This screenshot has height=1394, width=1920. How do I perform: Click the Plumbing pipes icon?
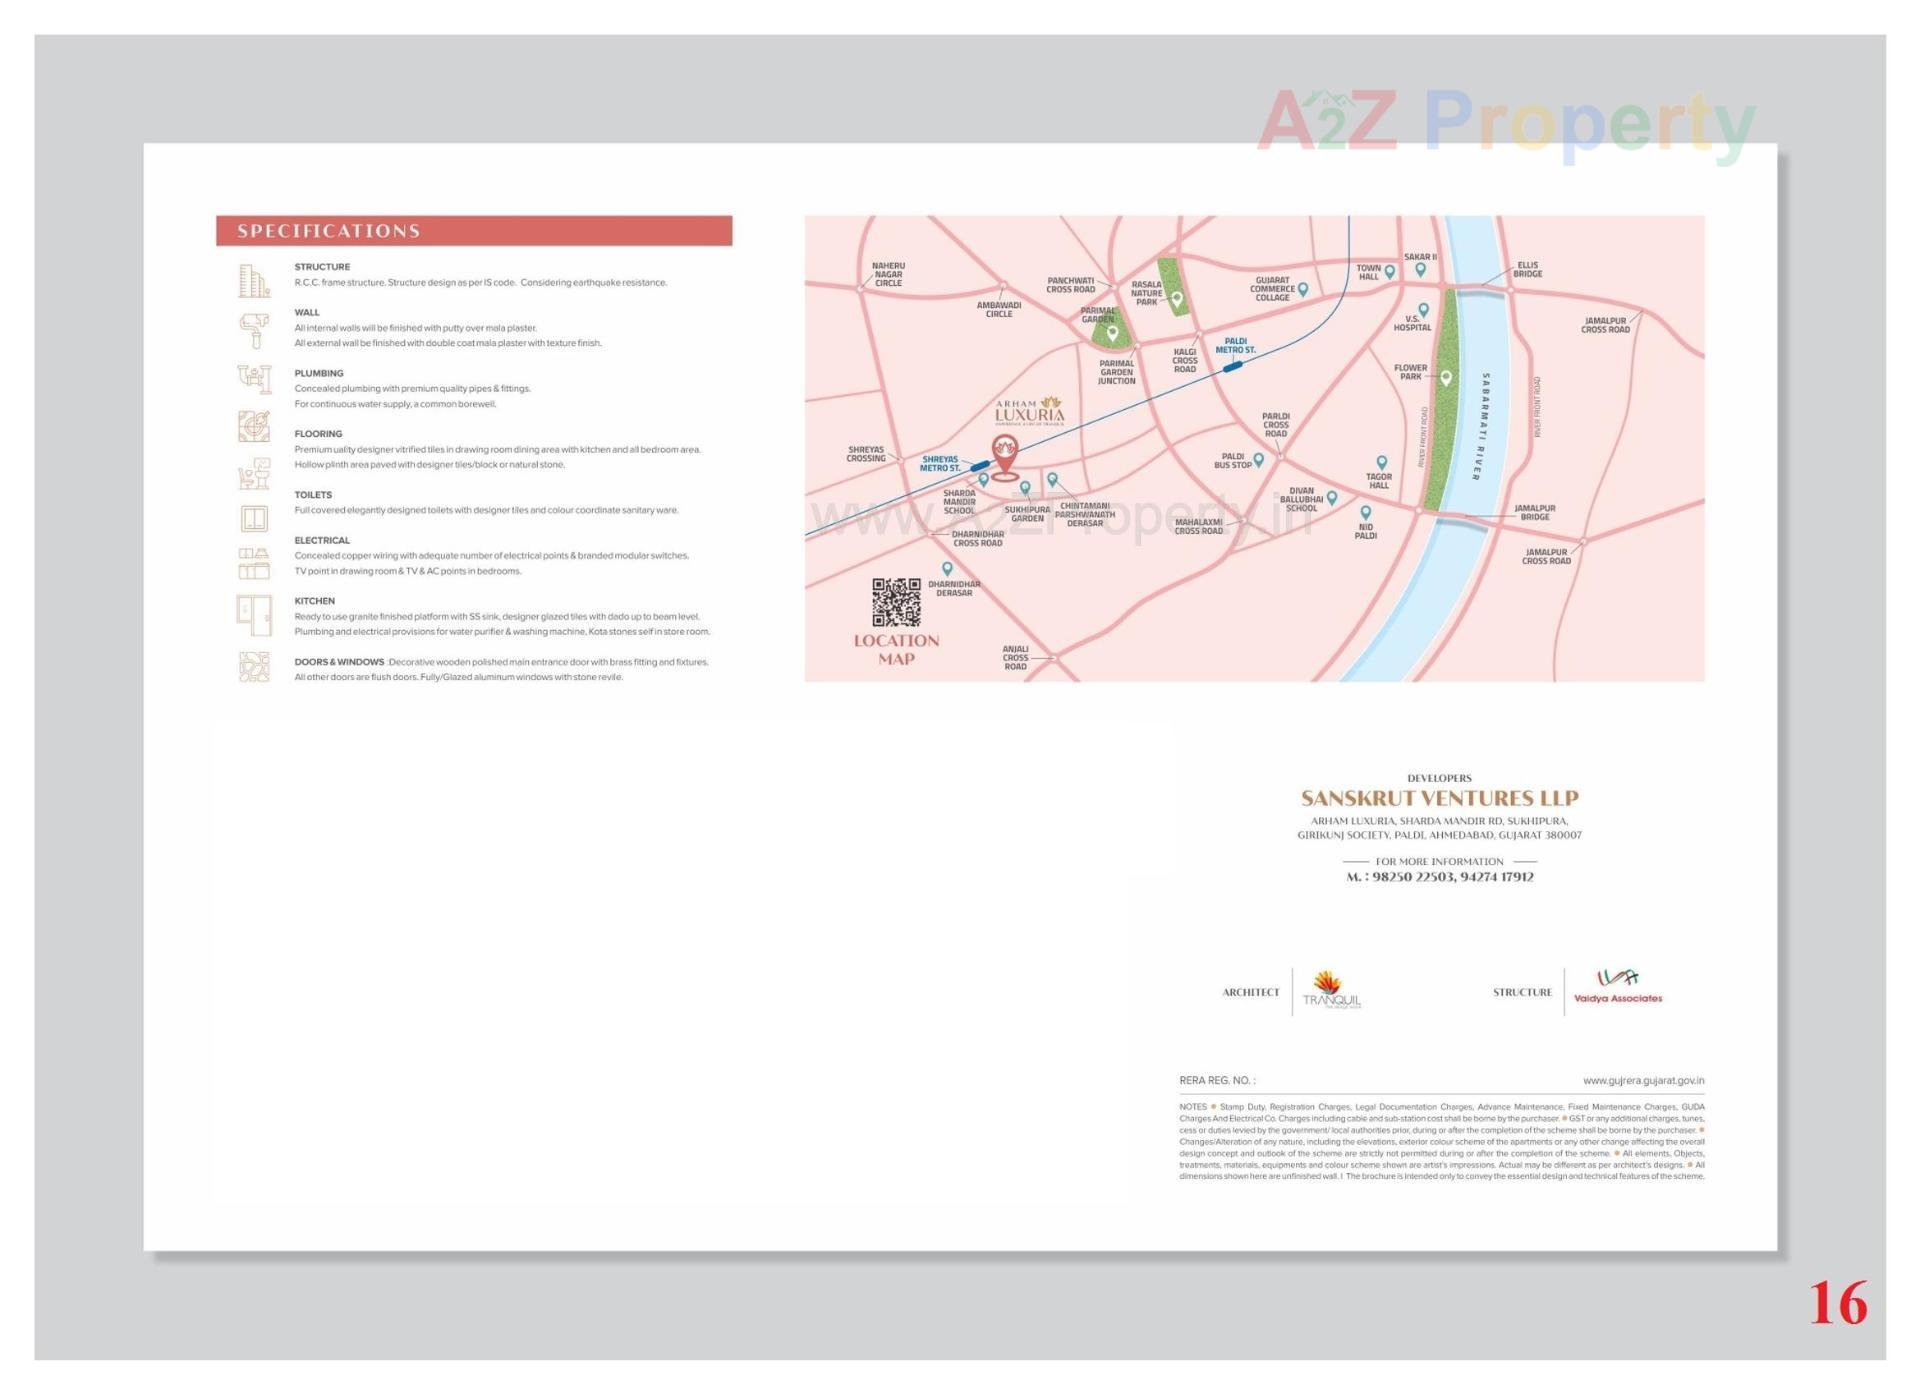tap(254, 379)
